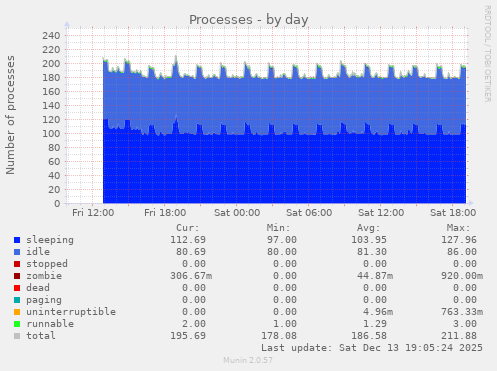Click sleeping maximum value 127.96

459,240
